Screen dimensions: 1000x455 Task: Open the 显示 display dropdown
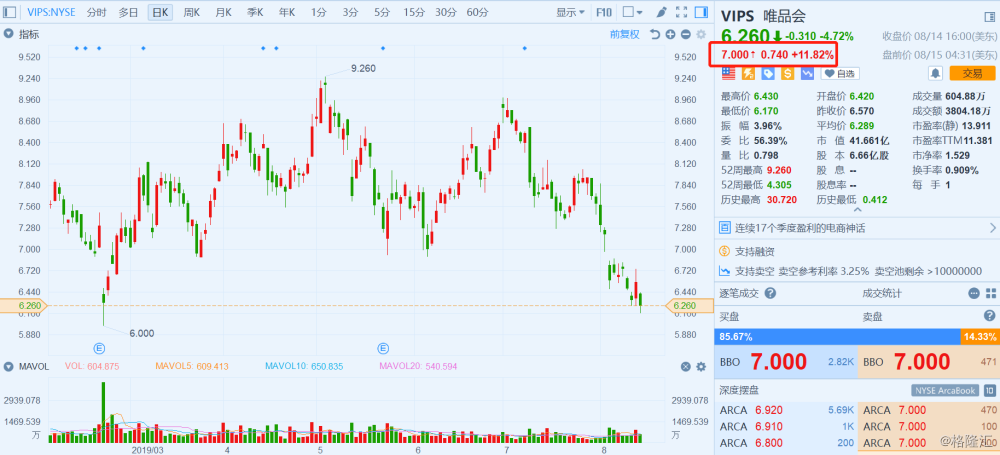(571, 13)
